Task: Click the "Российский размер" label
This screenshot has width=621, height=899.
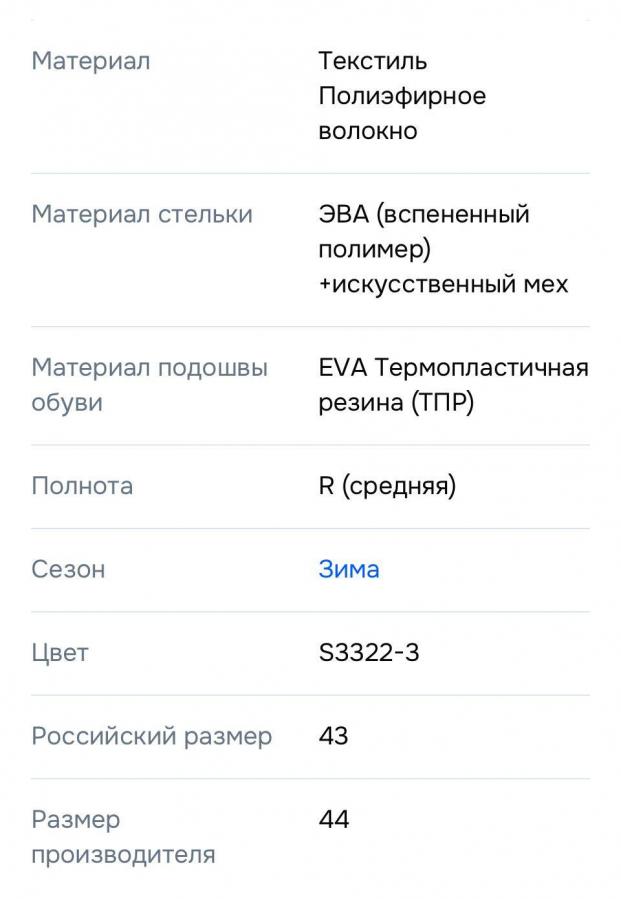Action: pos(152,736)
